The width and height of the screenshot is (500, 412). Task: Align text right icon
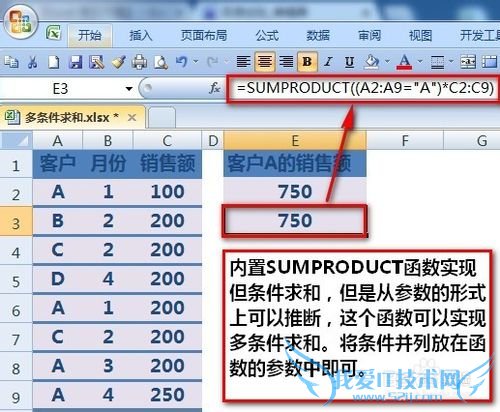point(286,62)
